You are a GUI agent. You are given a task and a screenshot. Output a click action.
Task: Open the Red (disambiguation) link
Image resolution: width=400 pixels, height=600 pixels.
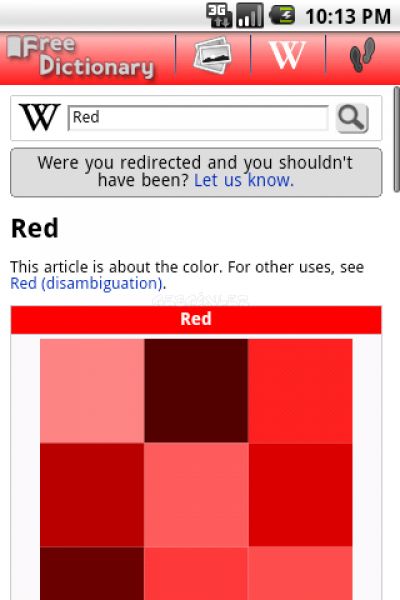[87, 284]
